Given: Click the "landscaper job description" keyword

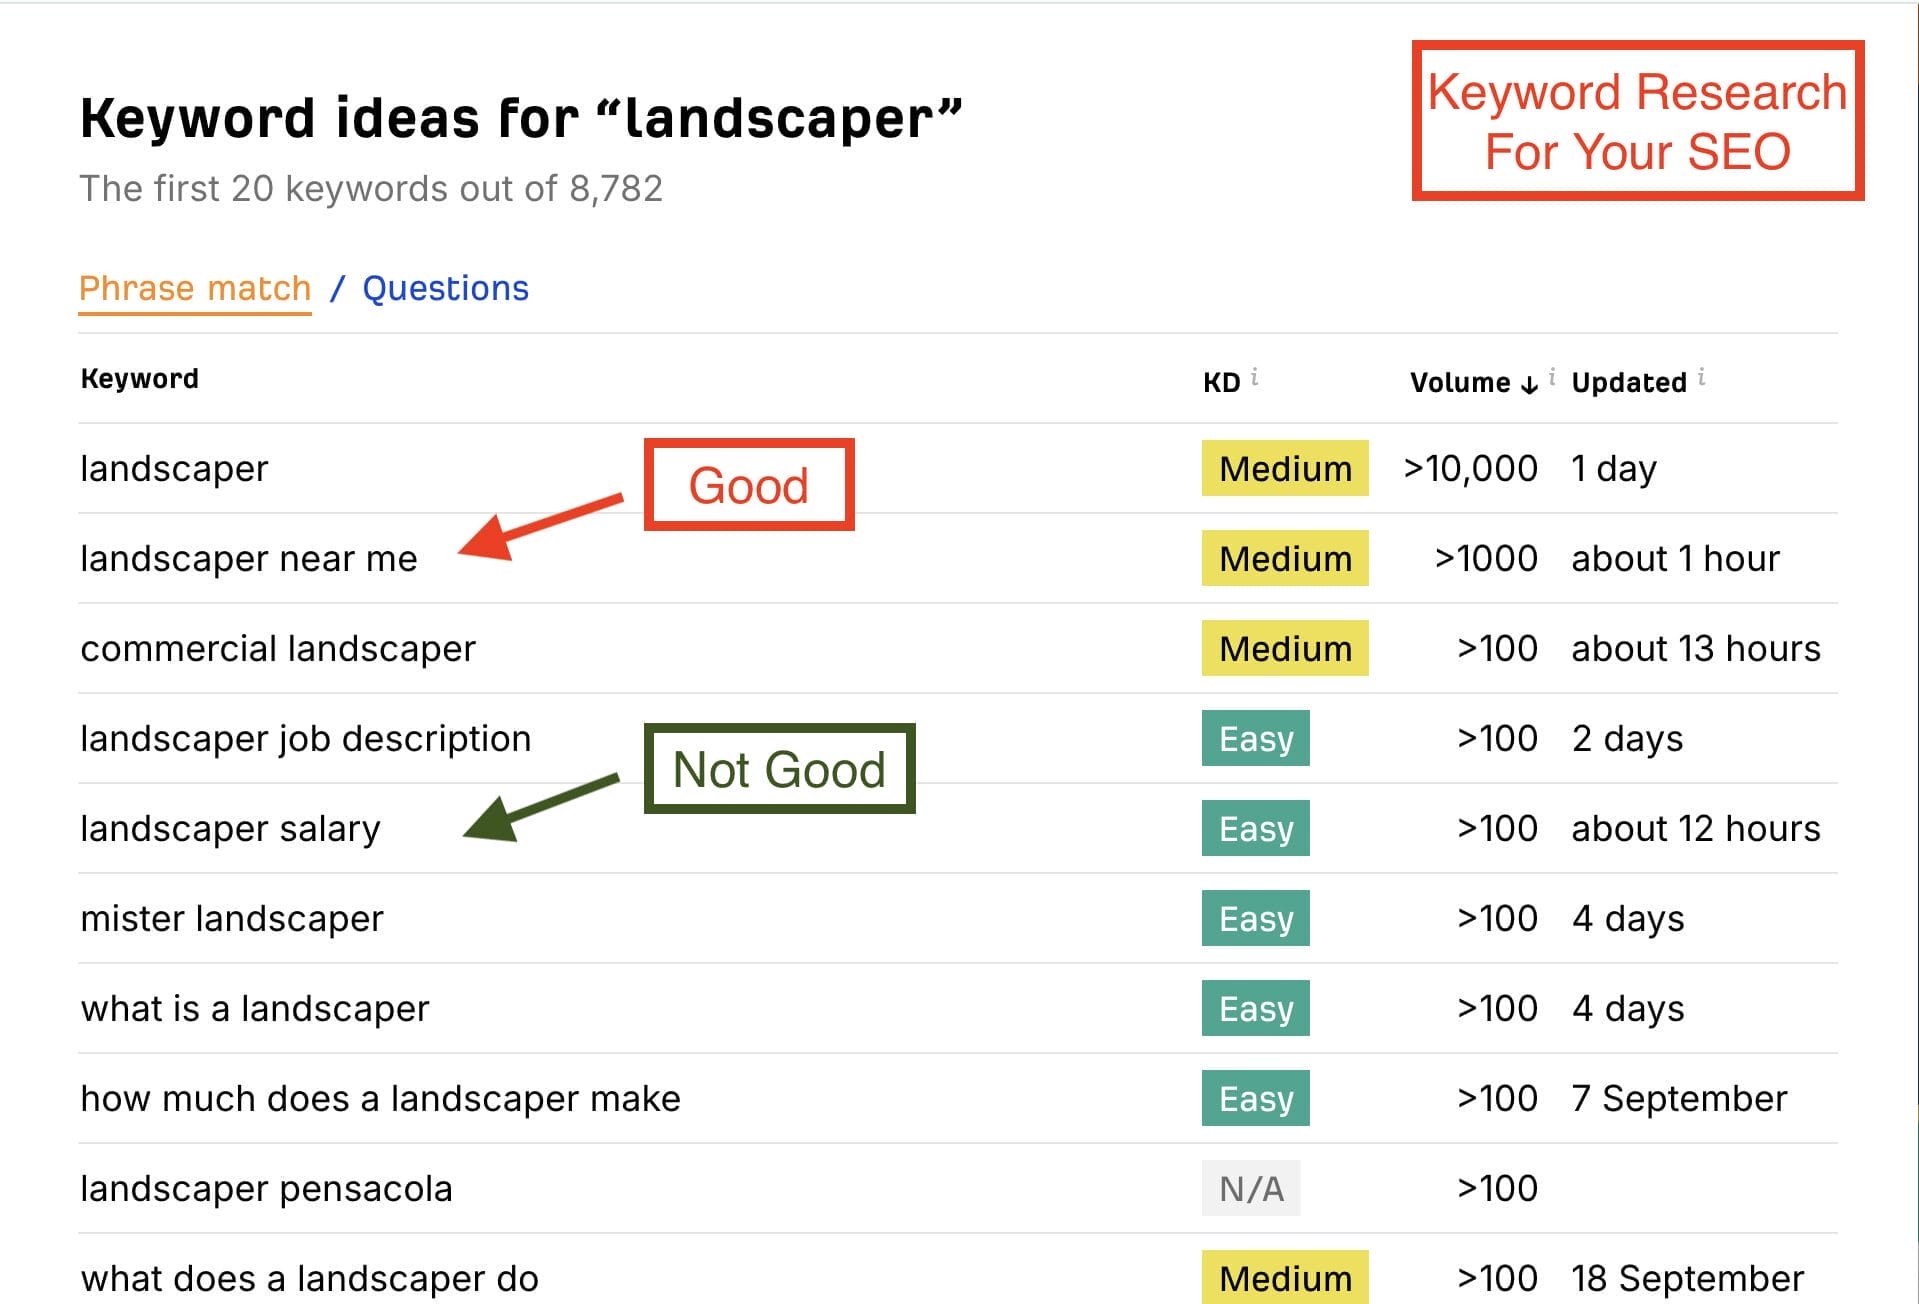Looking at the screenshot, I should 306,738.
